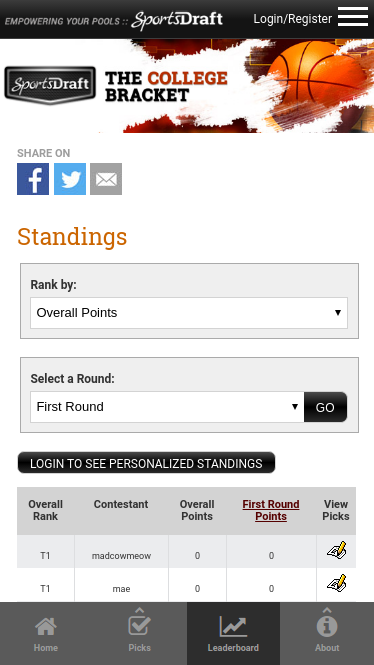Image resolution: width=374 pixels, height=665 pixels.
Task: Click the Login/Register link
Action: 293,19
